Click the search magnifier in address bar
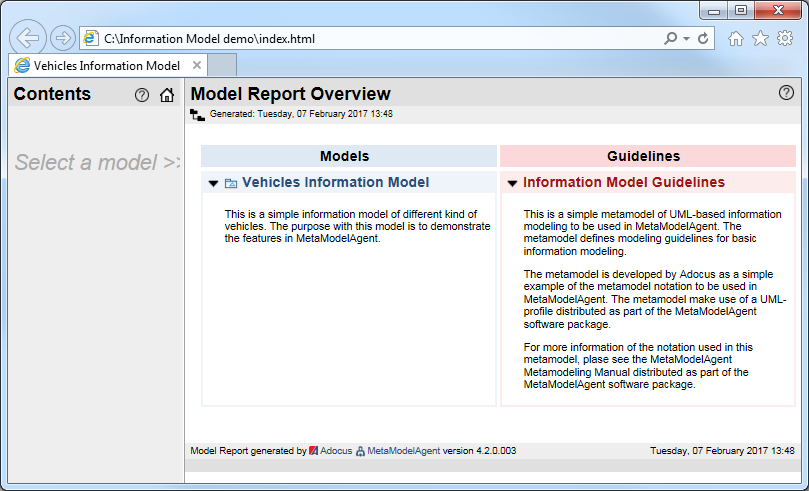 coord(670,39)
